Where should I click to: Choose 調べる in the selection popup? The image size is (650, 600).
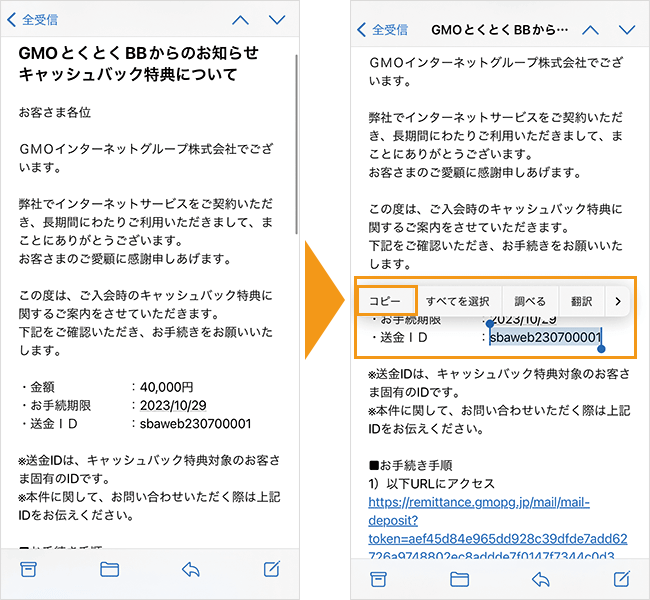[530, 301]
